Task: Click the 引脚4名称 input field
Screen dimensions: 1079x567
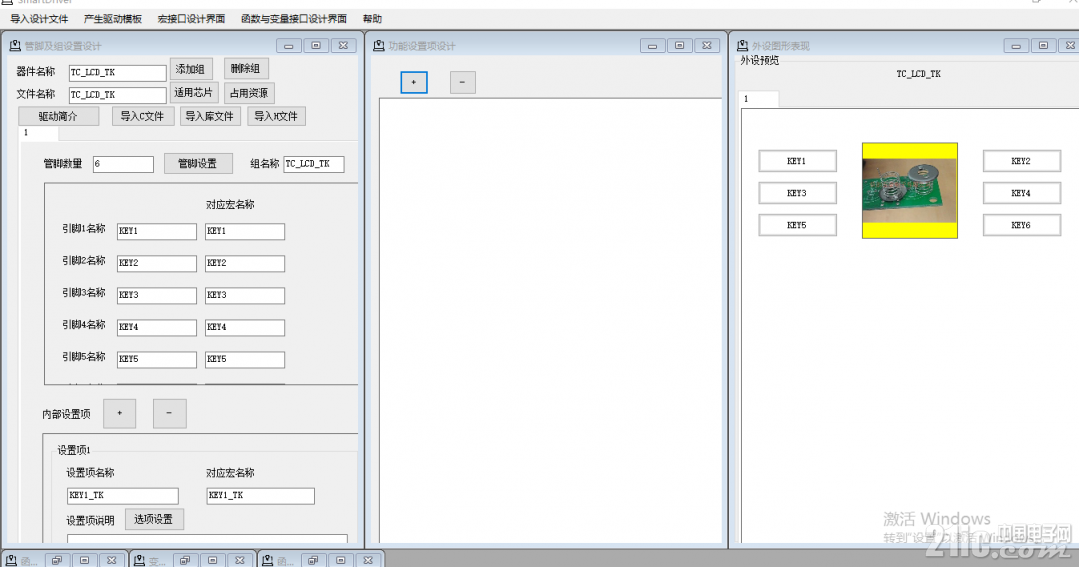Action: point(157,327)
